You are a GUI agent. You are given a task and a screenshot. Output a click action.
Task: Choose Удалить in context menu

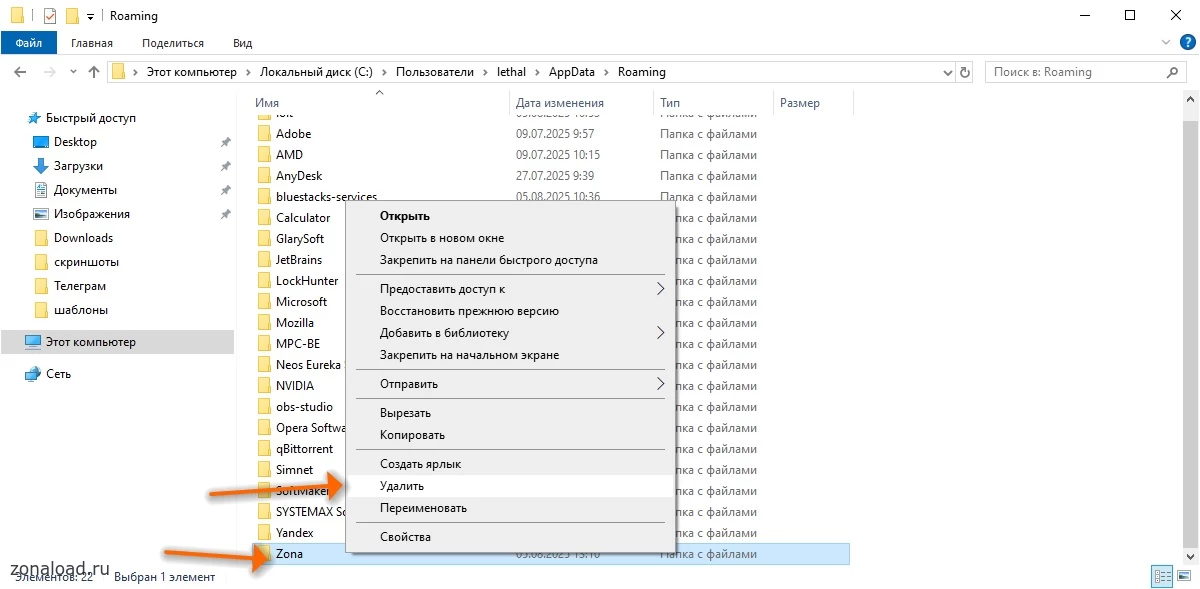point(402,486)
